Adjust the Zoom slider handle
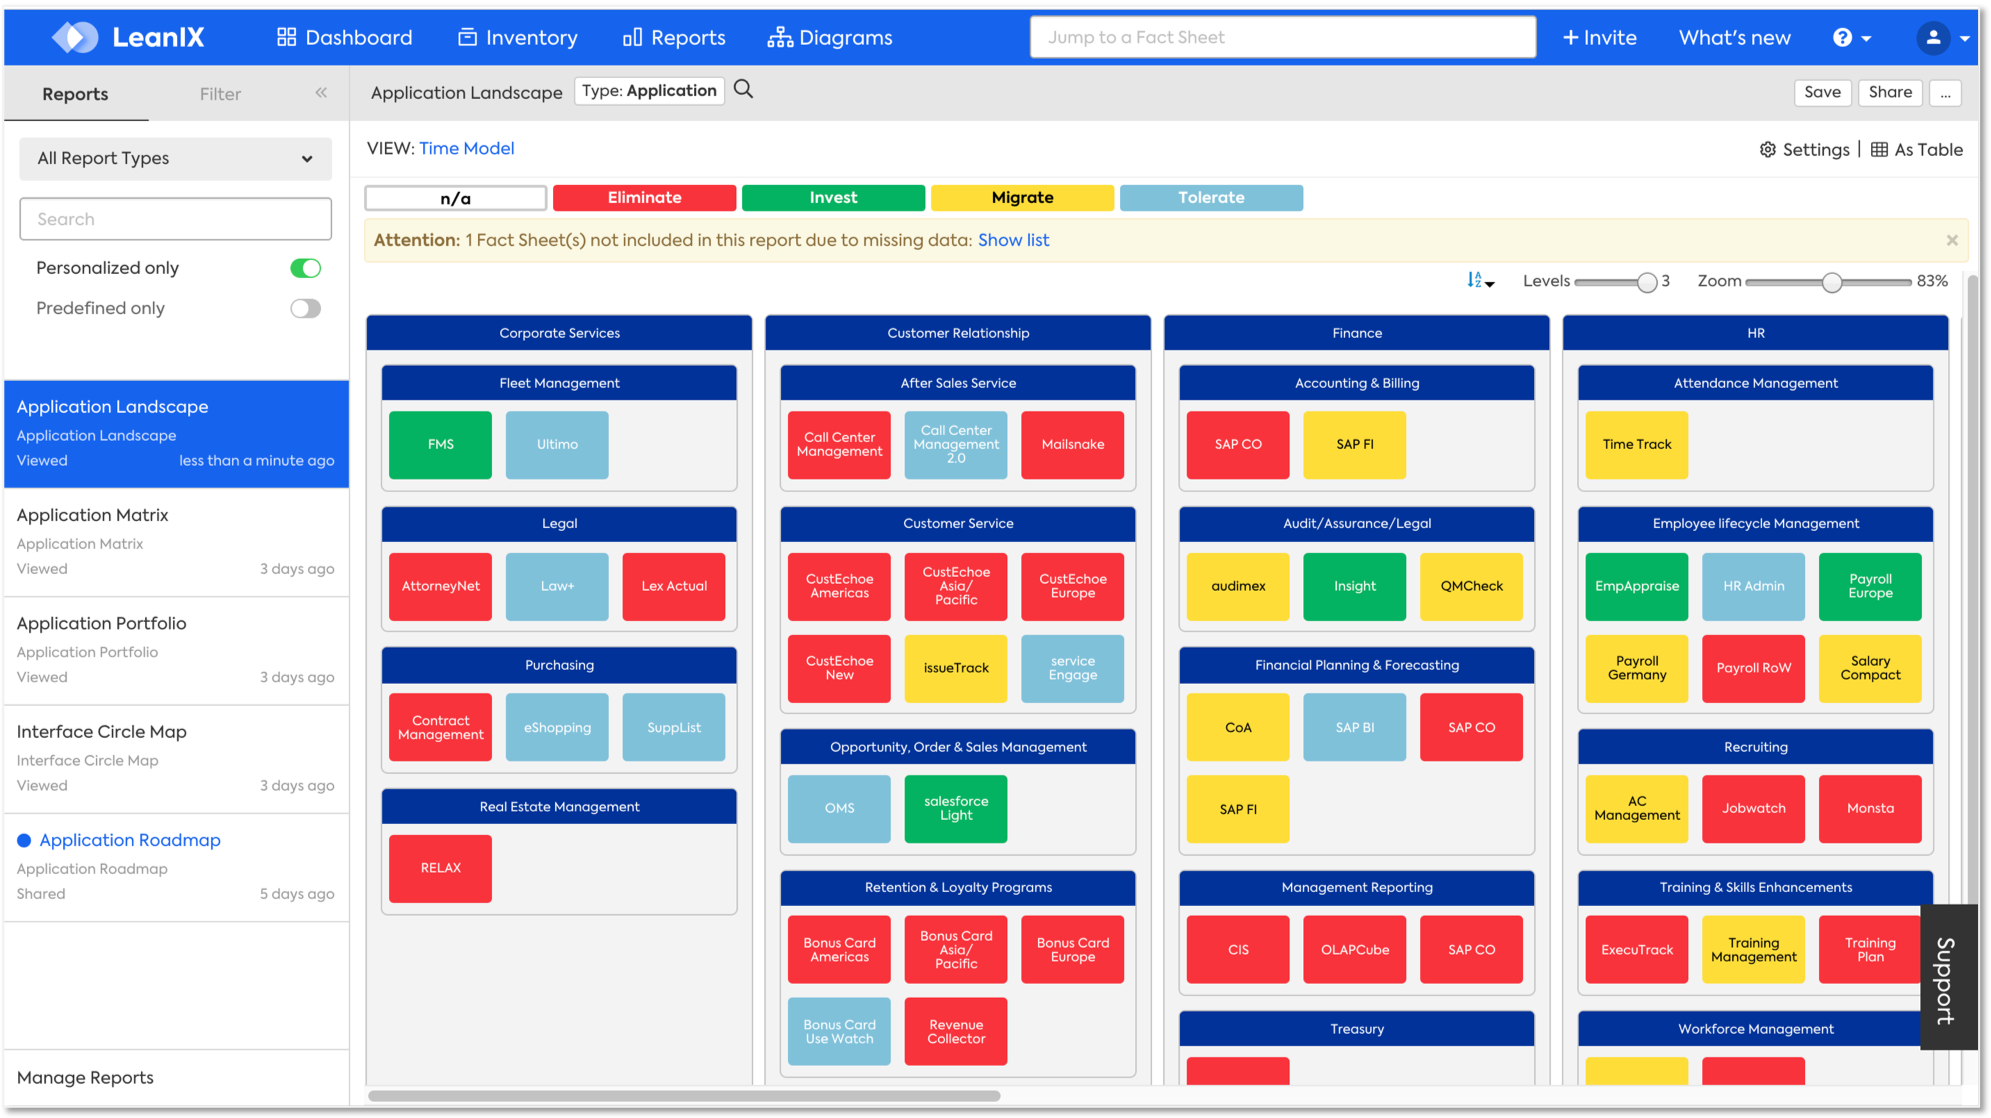This screenshot has width=1991, height=1118. (1831, 283)
